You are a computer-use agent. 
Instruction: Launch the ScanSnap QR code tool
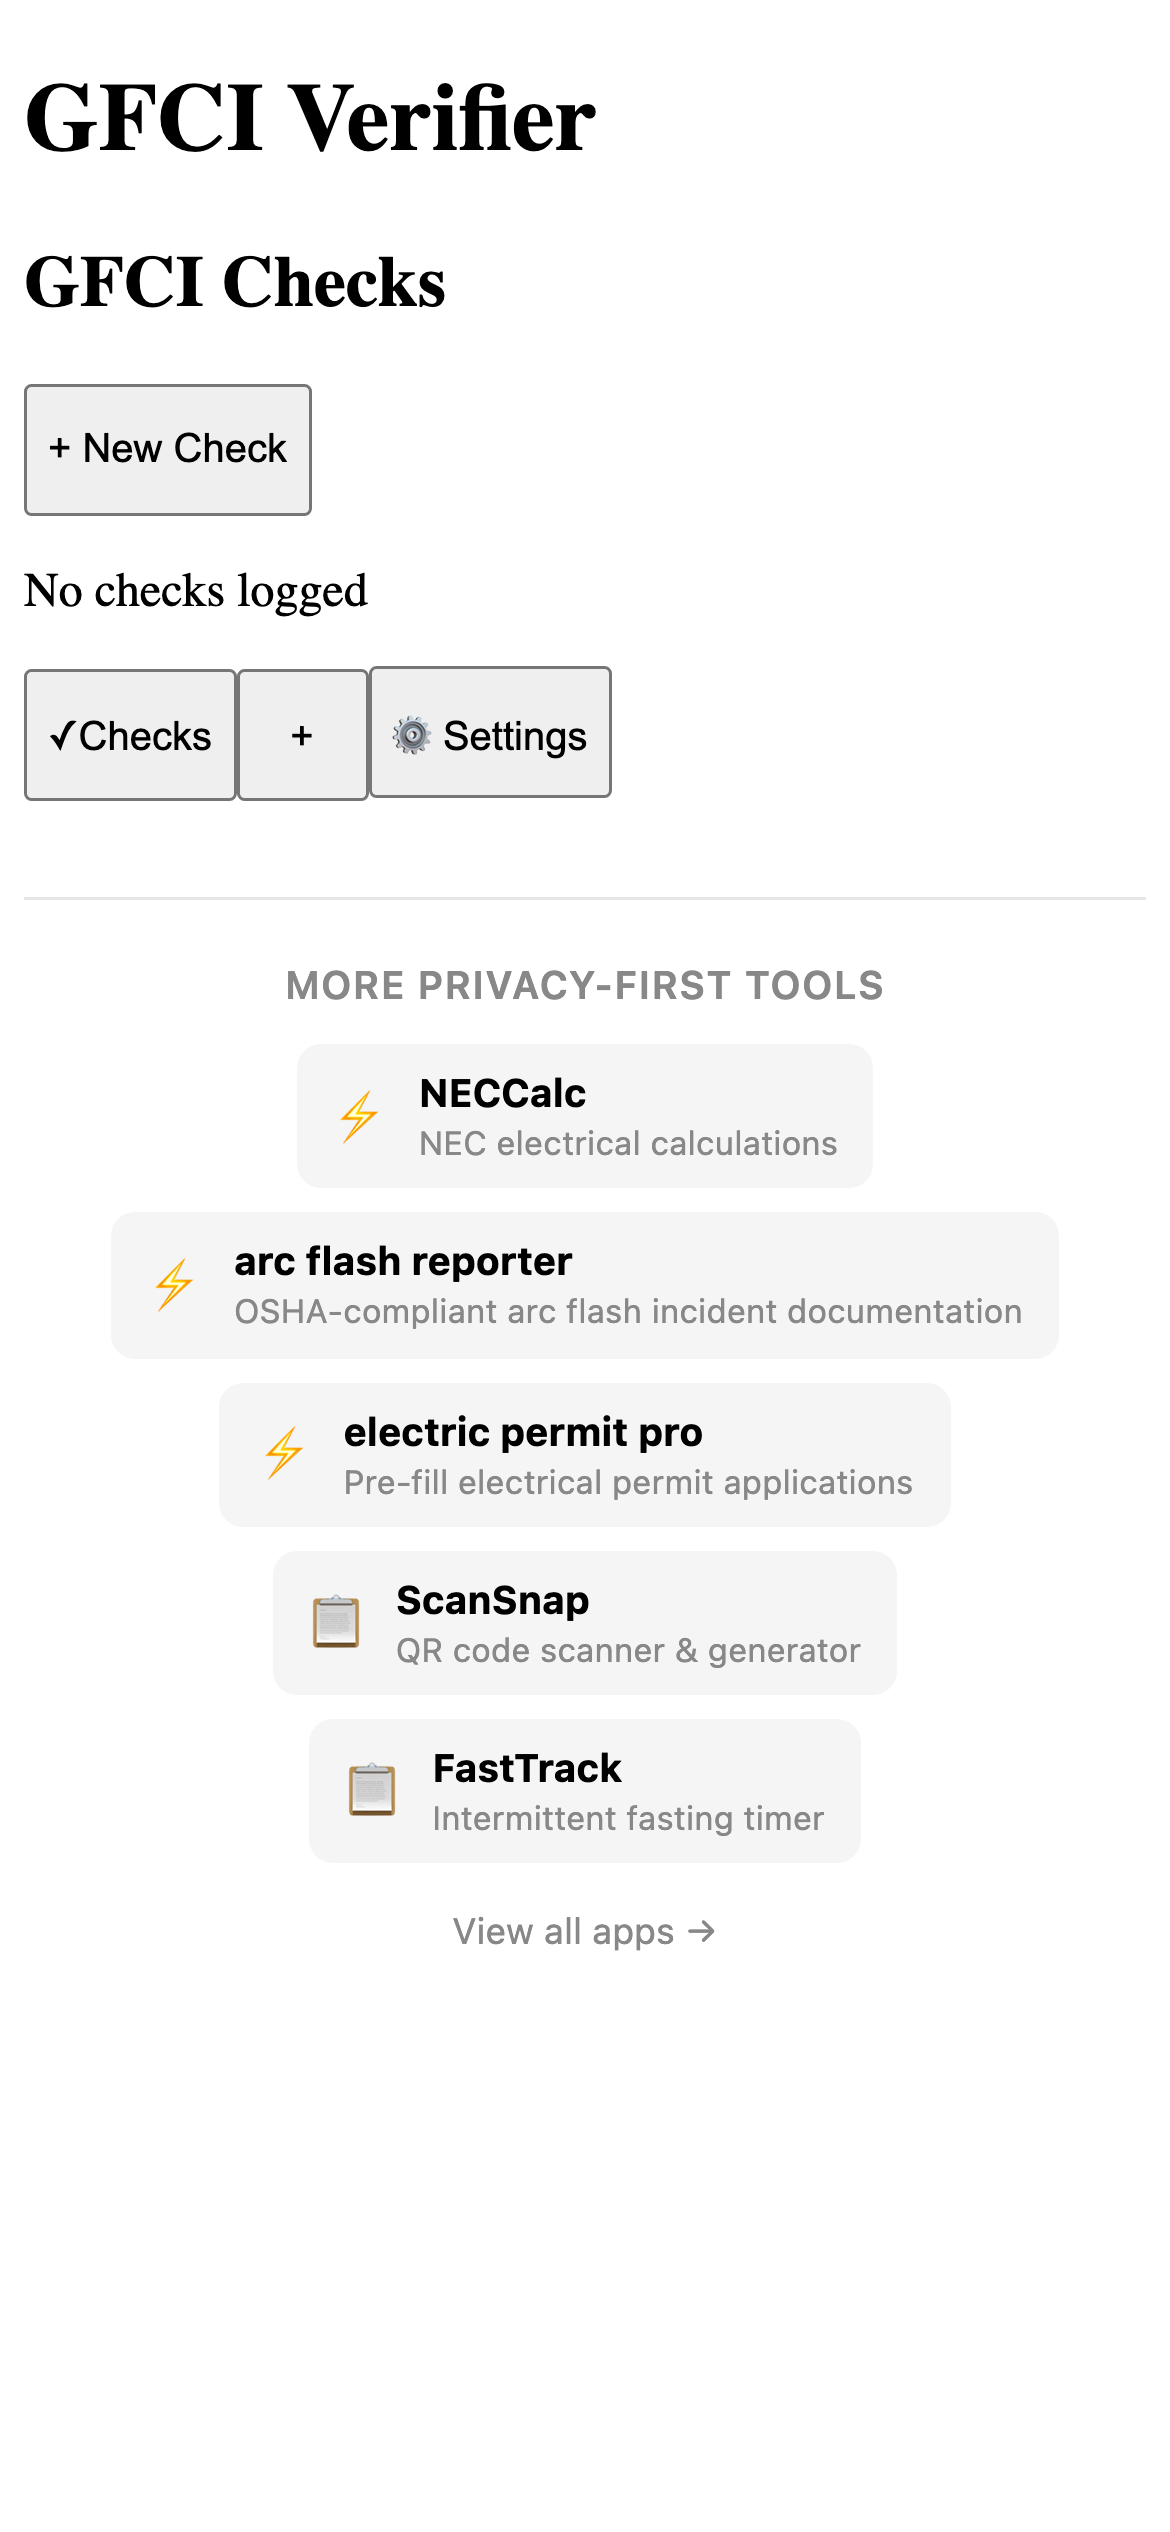584,1621
